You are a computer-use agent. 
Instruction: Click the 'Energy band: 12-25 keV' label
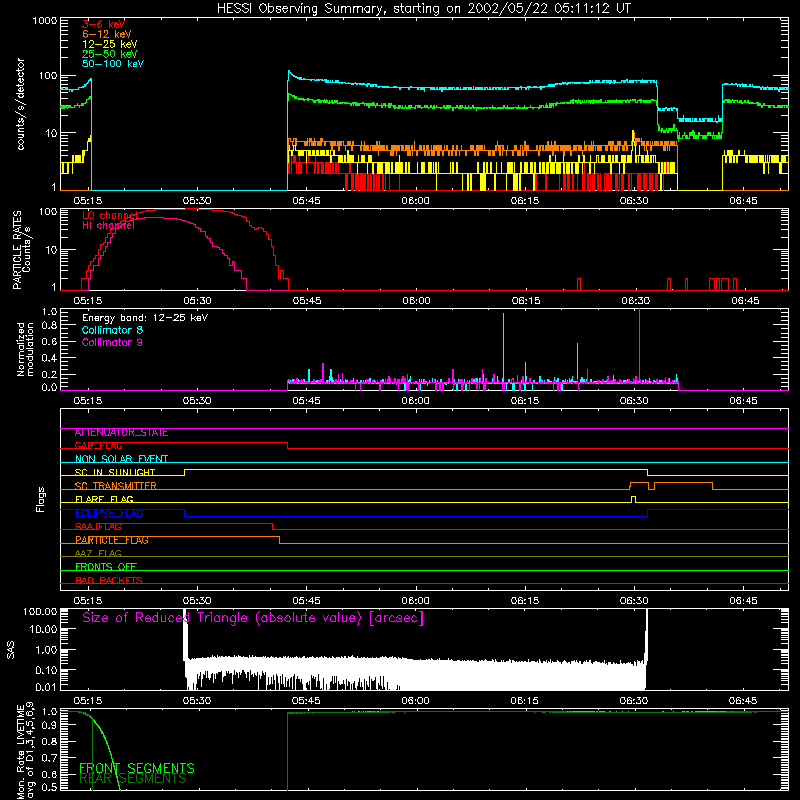coord(145,318)
